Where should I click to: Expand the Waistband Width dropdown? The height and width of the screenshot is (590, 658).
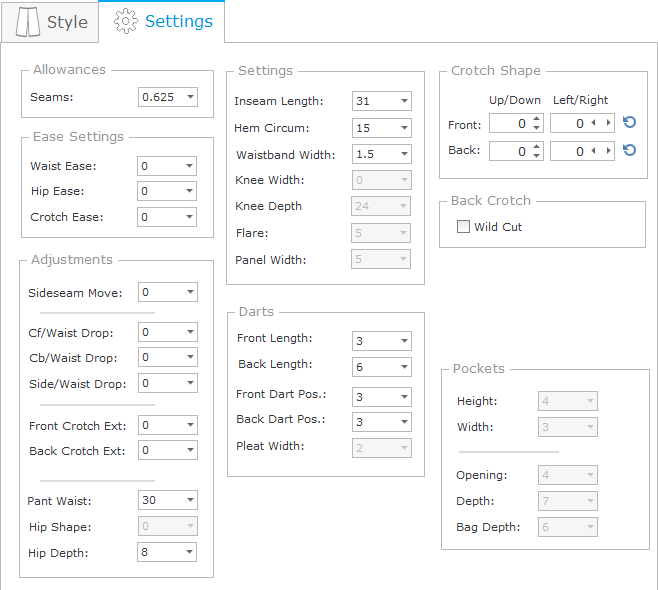(x=404, y=155)
